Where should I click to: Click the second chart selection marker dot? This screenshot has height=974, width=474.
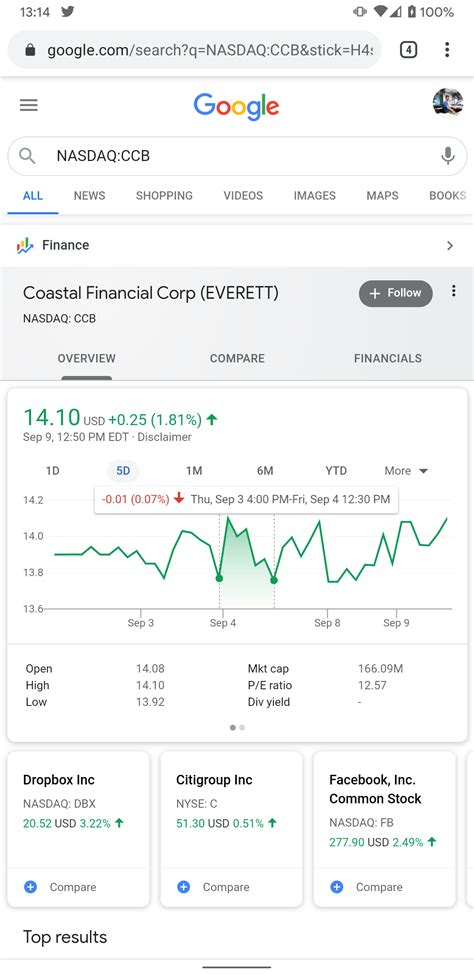coord(274,580)
